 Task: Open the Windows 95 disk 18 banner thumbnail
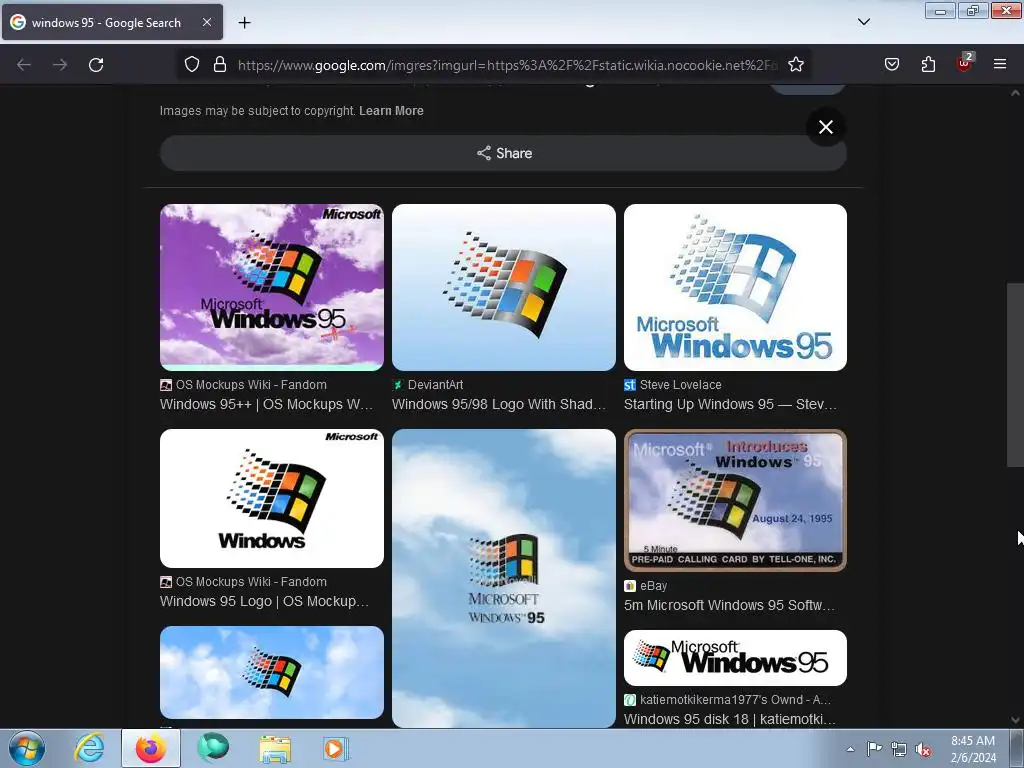point(735,658)
